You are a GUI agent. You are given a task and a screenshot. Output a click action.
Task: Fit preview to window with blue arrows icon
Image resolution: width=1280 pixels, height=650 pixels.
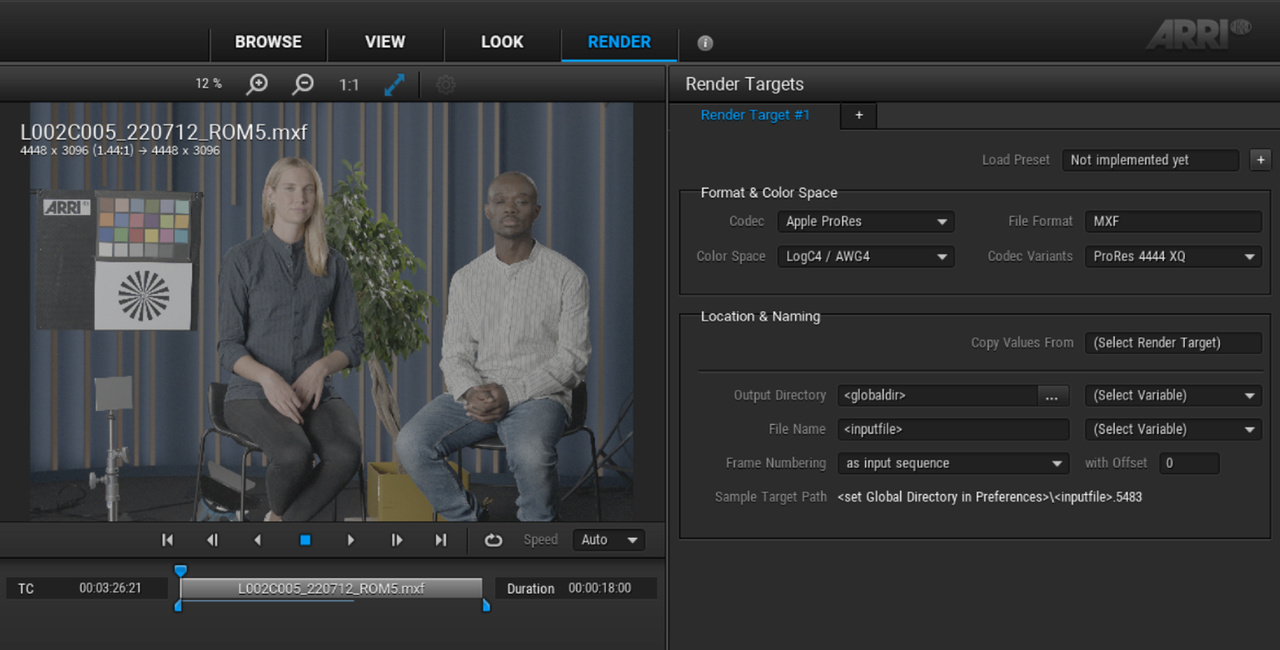pos(395,85)
